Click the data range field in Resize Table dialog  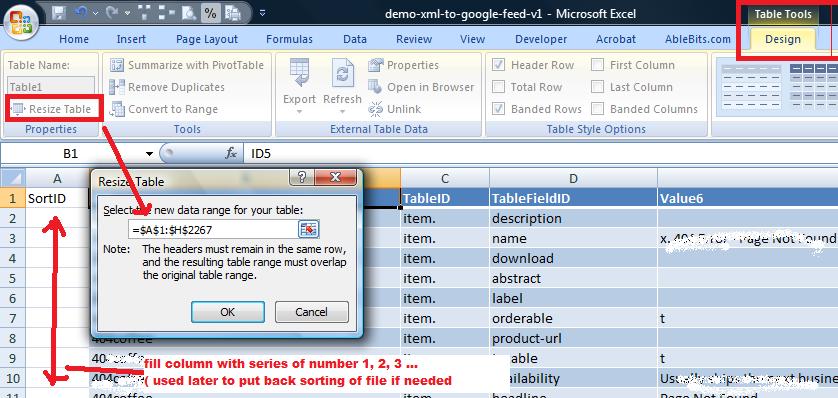pos(213,229)
